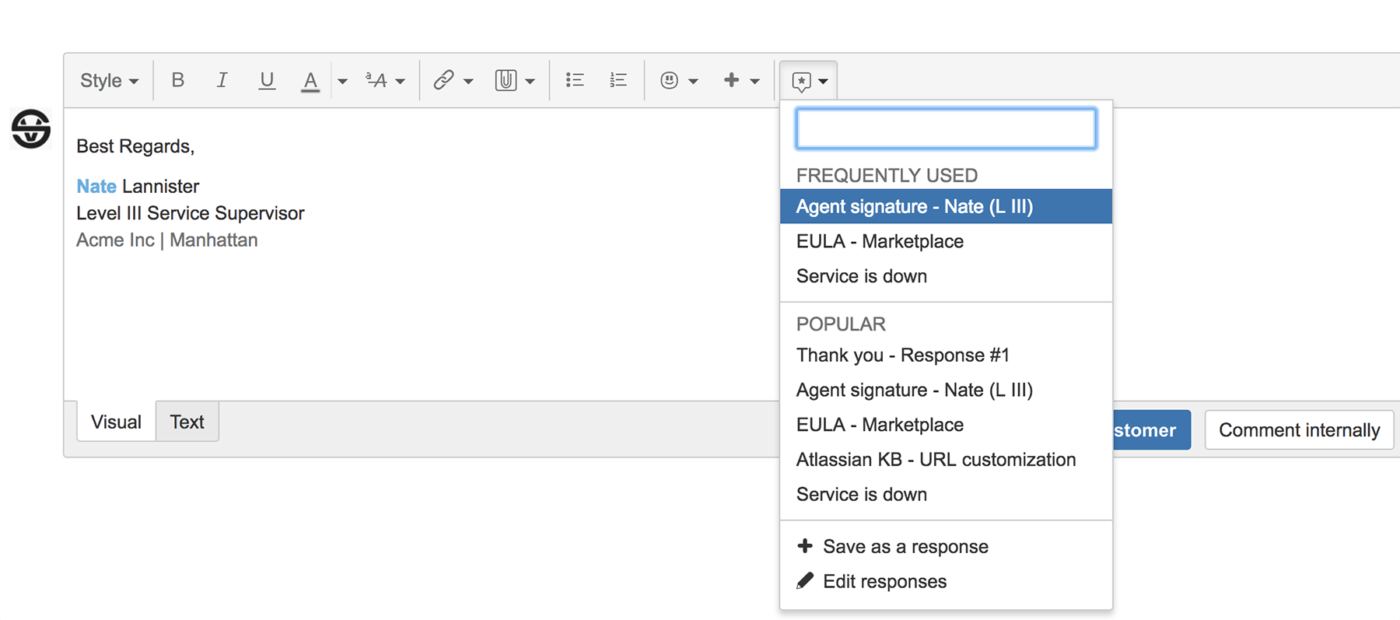Insert a numbered list

click(x=619, y=81)
